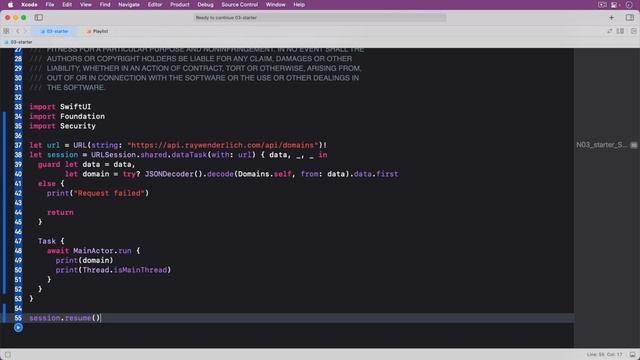Go forward in editor history
This screenshot has height=360, width=640.
coord(25,31)
